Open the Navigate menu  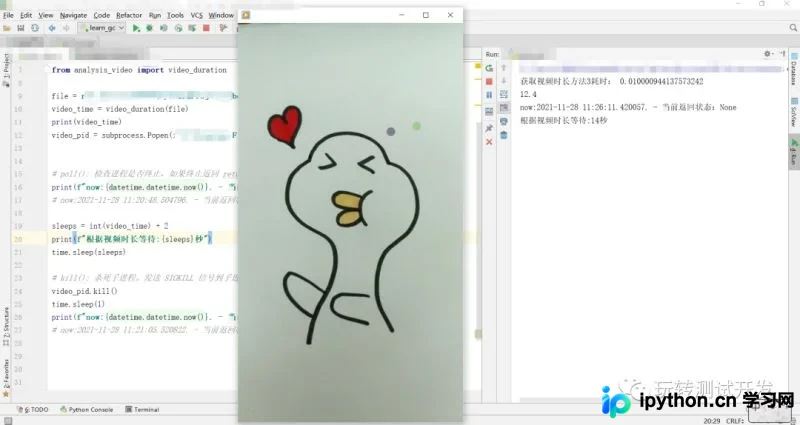73,15
